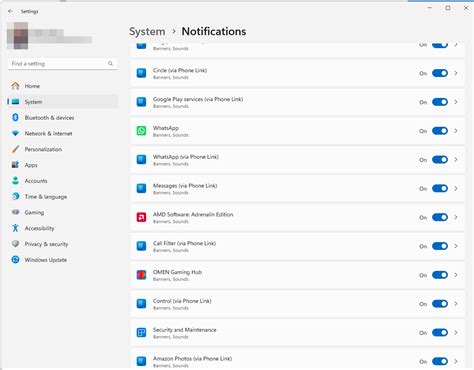Toggle Amazon Photos (via Phone Link) notifications
Image resolution: width=474 pixels, height=370 pixels.
[440, 361]
